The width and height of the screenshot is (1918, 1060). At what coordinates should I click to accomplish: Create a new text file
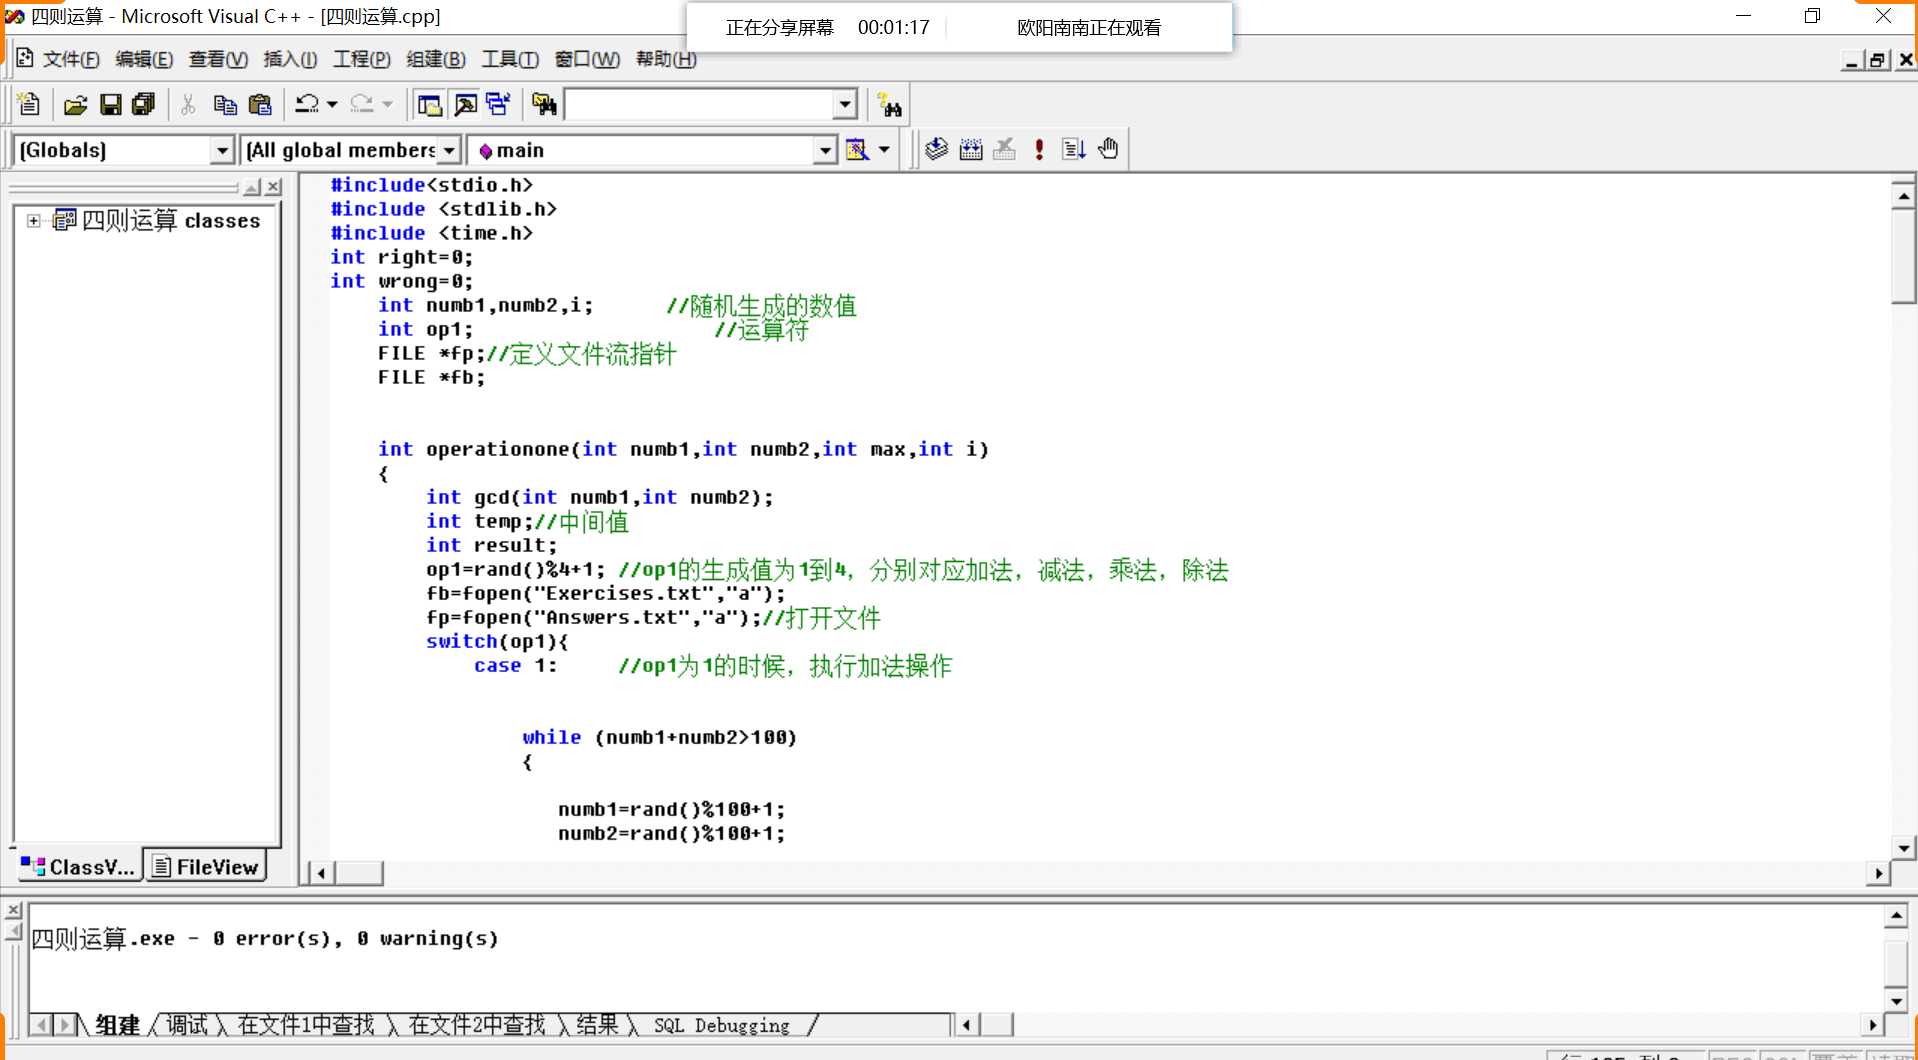pos(29,104)
